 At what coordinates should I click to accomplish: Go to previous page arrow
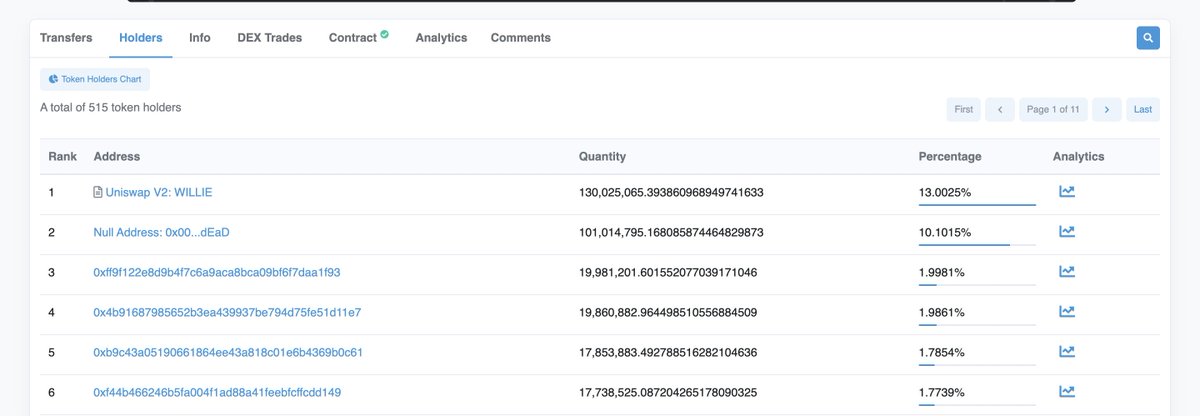coord(1000,110)
